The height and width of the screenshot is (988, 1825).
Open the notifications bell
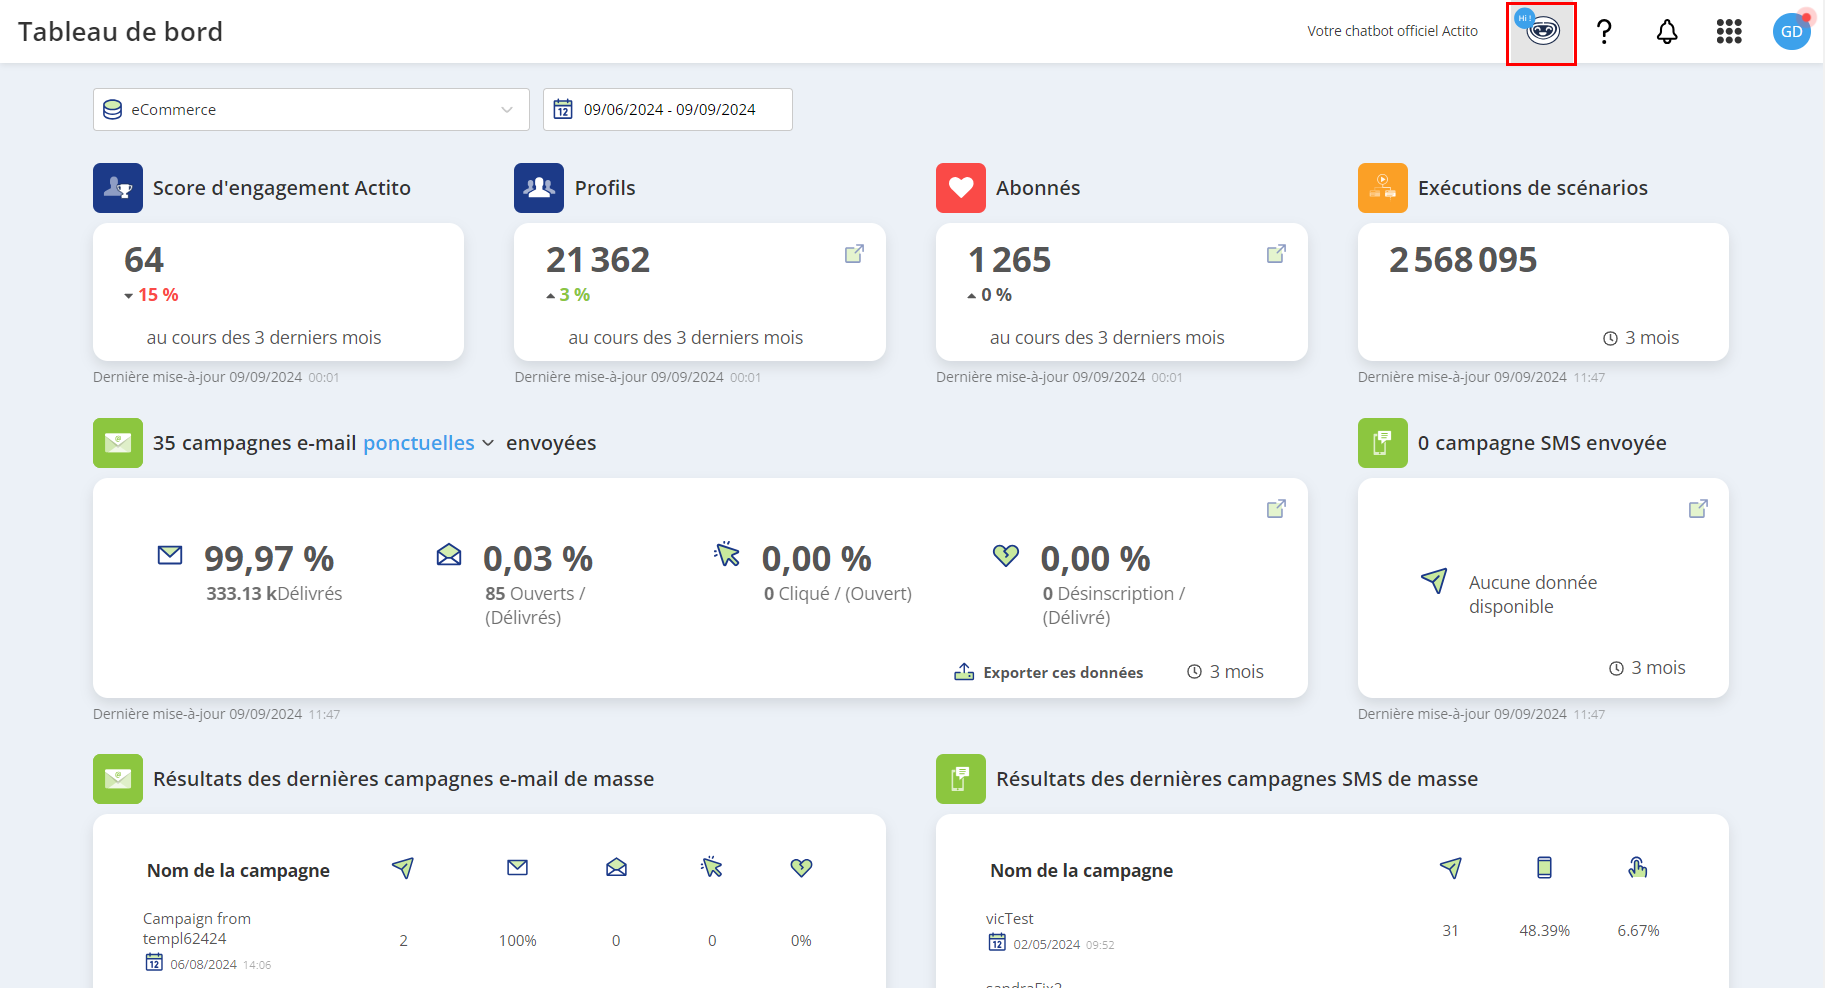1667,32
